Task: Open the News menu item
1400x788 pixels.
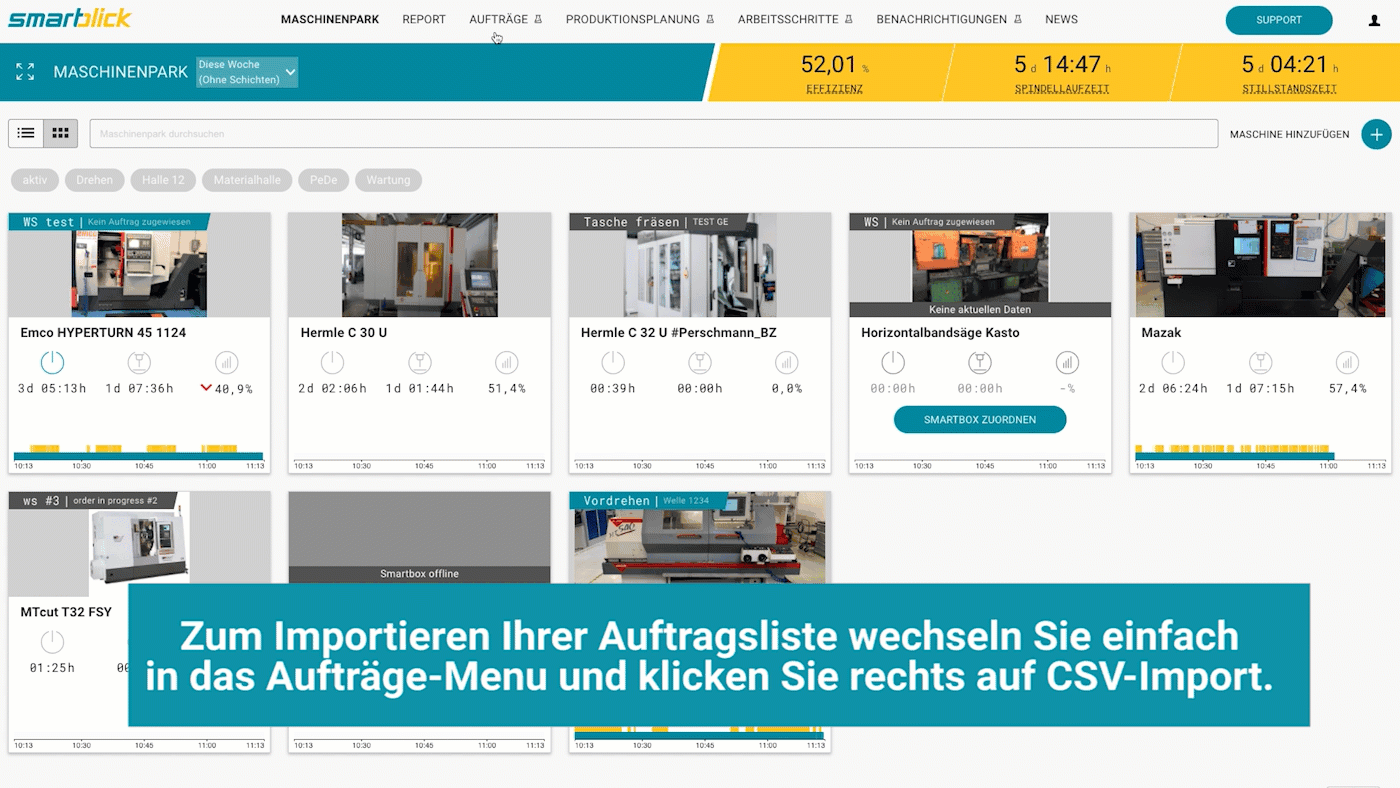Action: pos(1061,19)
